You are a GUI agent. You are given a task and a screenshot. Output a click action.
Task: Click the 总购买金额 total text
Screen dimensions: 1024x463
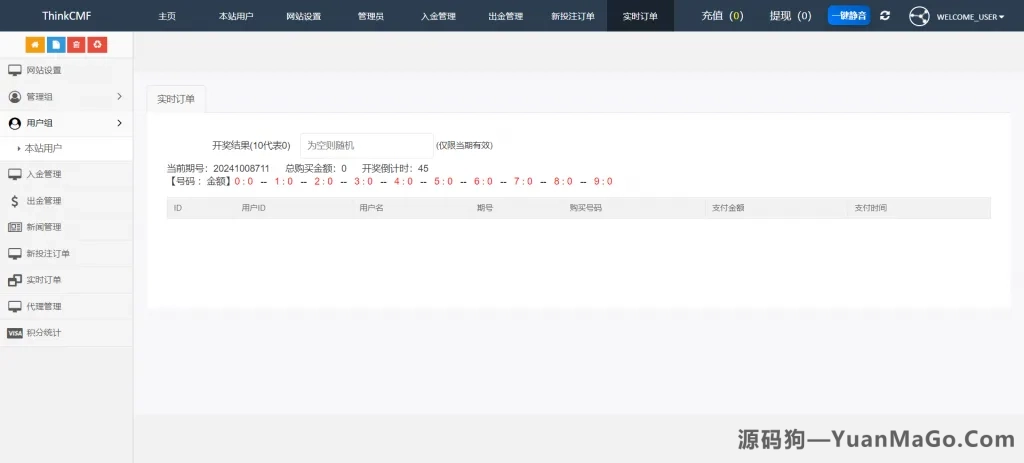point(316,168)
